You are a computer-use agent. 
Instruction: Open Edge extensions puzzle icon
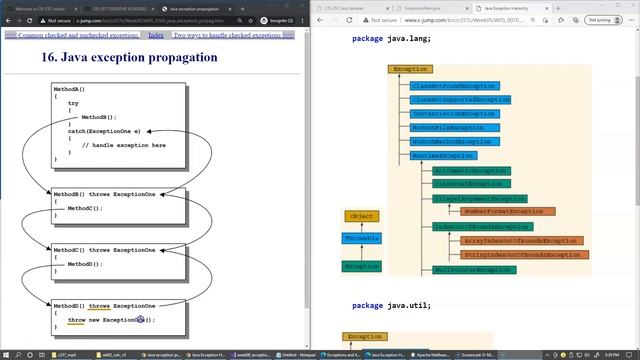[561, 20]
